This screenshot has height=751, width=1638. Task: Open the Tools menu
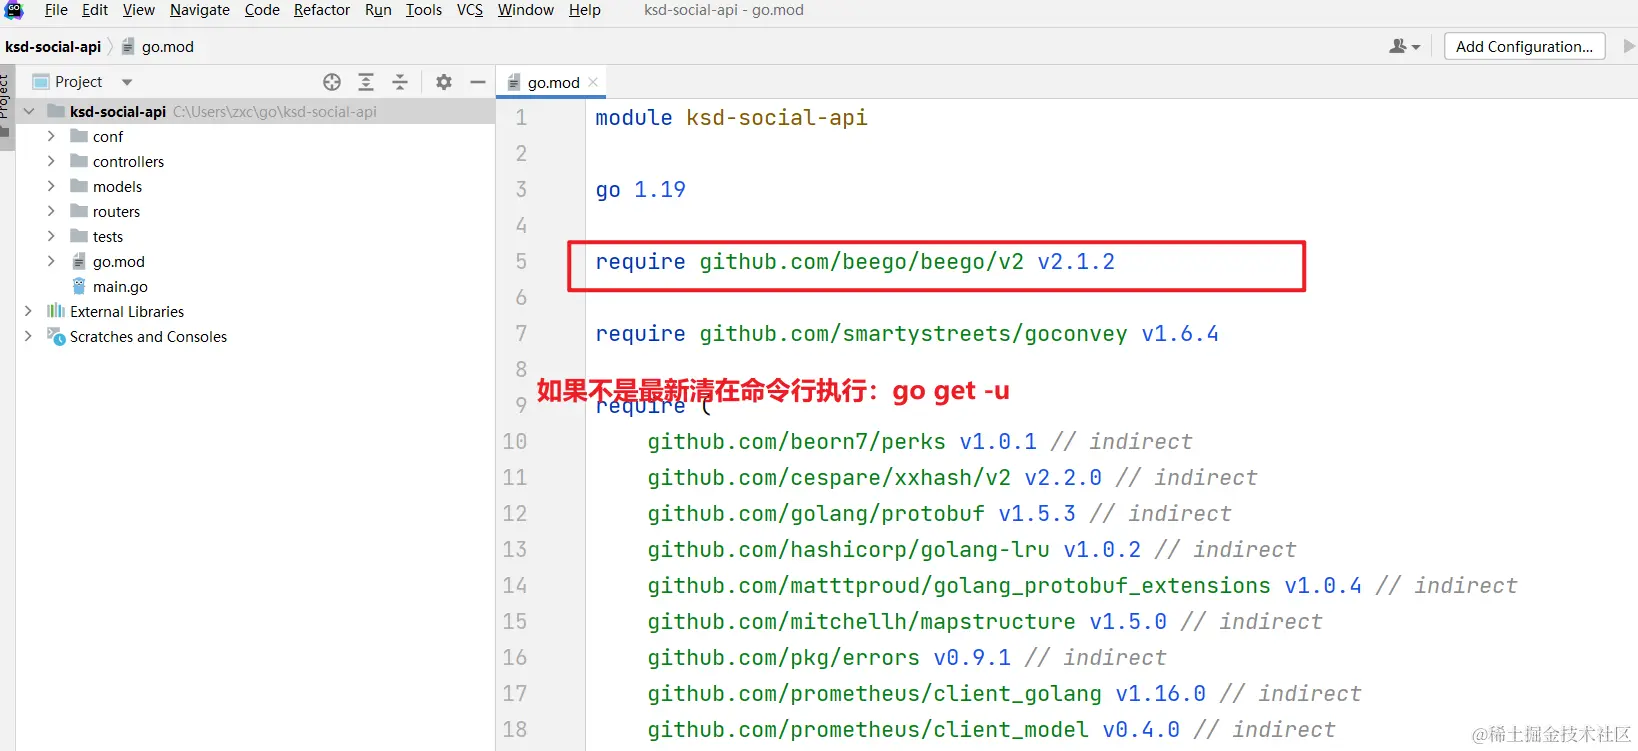point(424,10)
